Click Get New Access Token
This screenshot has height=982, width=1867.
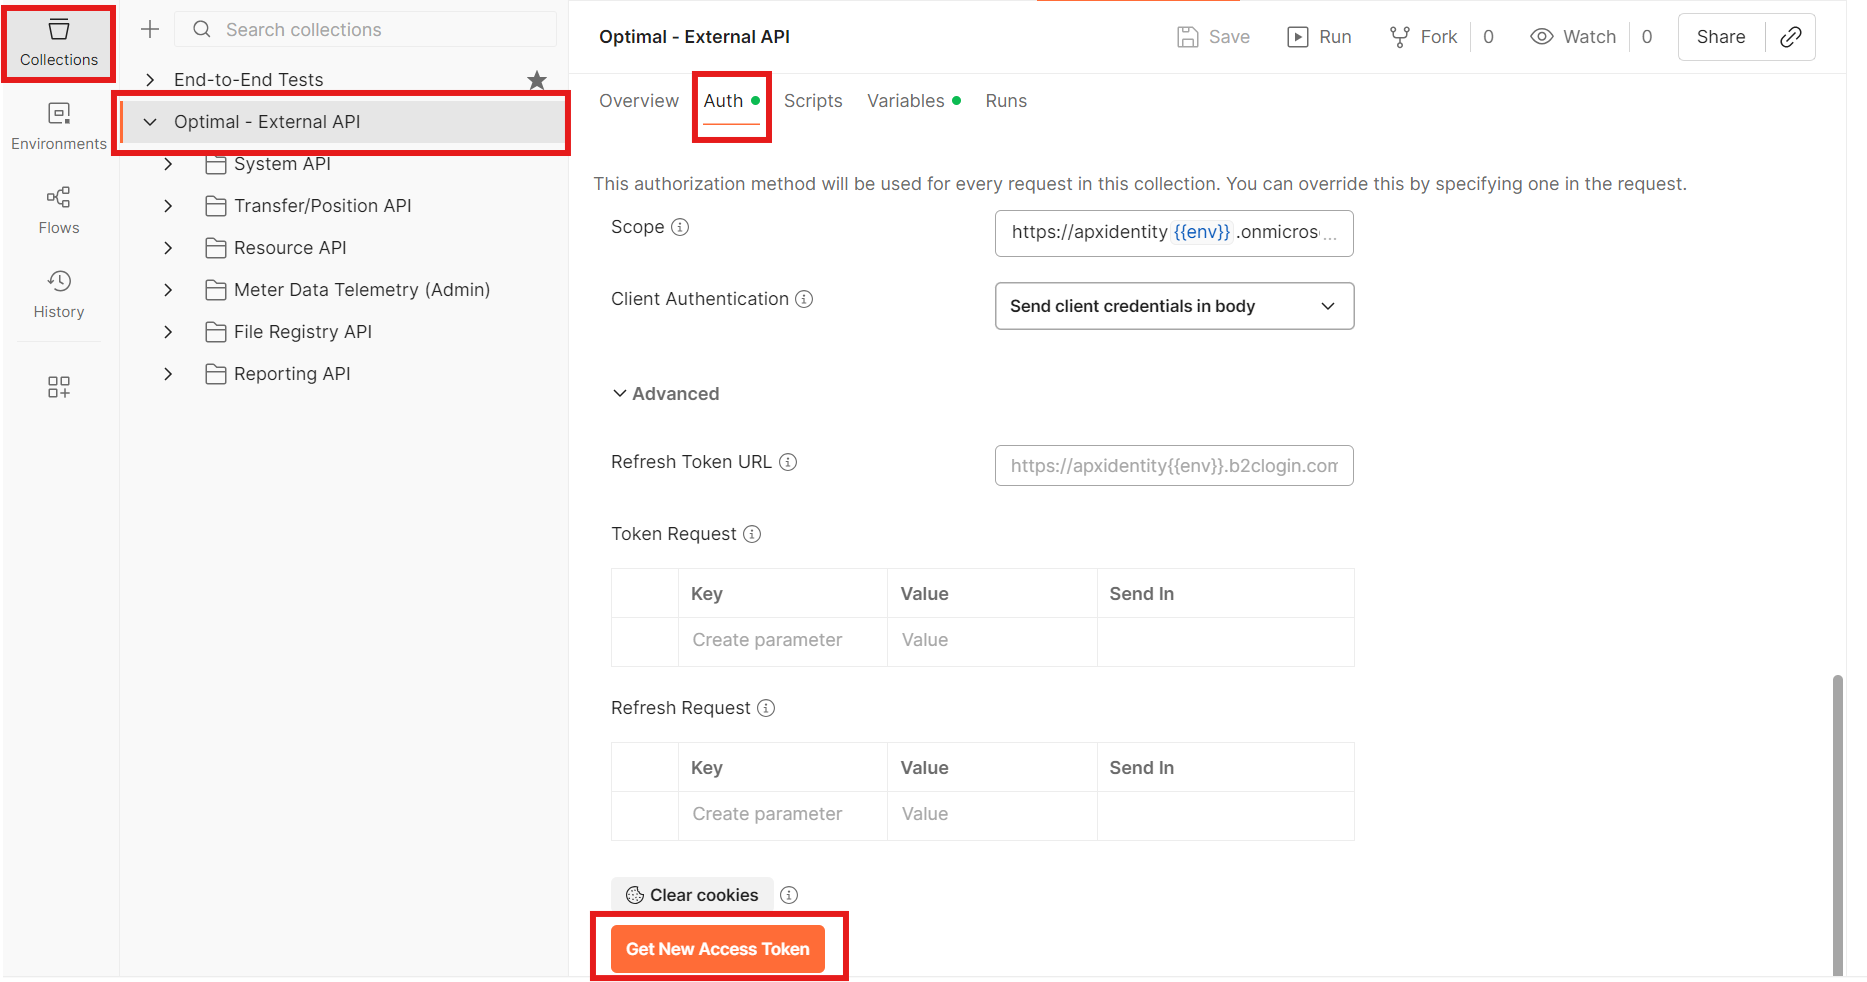[717, 948]
